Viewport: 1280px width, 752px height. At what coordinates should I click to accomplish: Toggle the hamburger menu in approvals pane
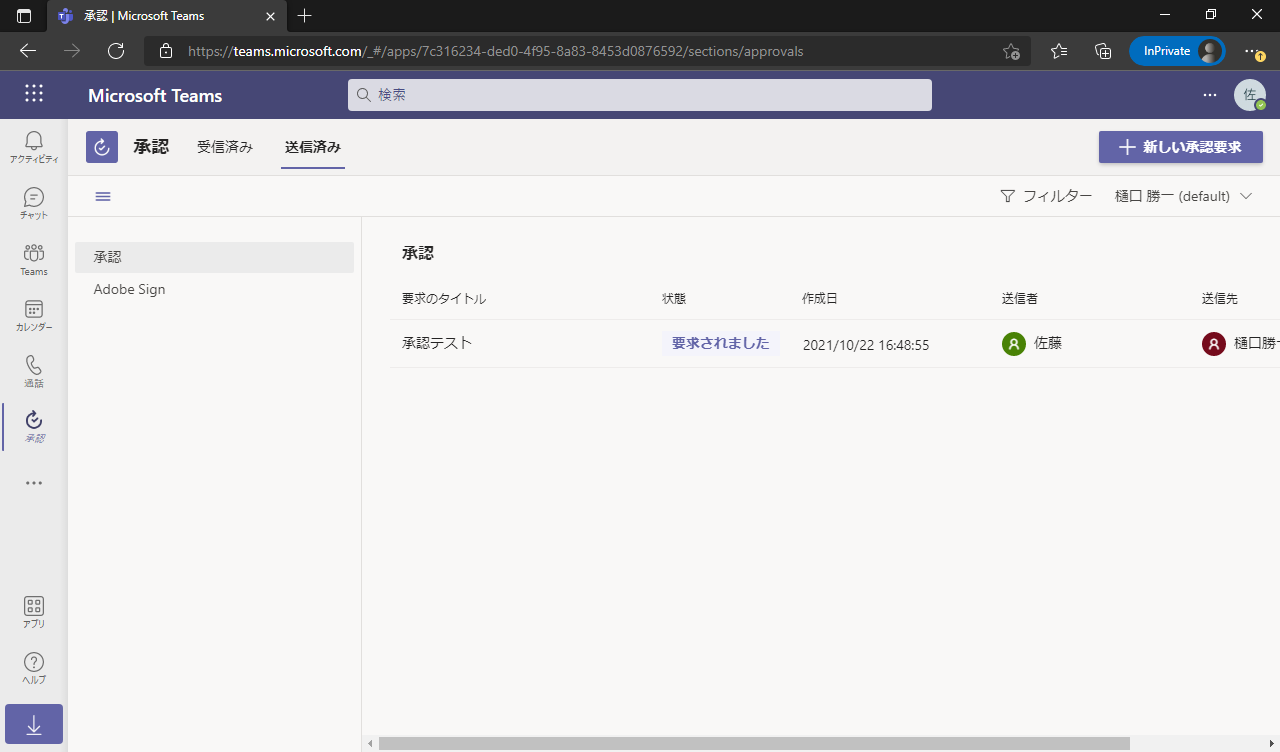103,196
